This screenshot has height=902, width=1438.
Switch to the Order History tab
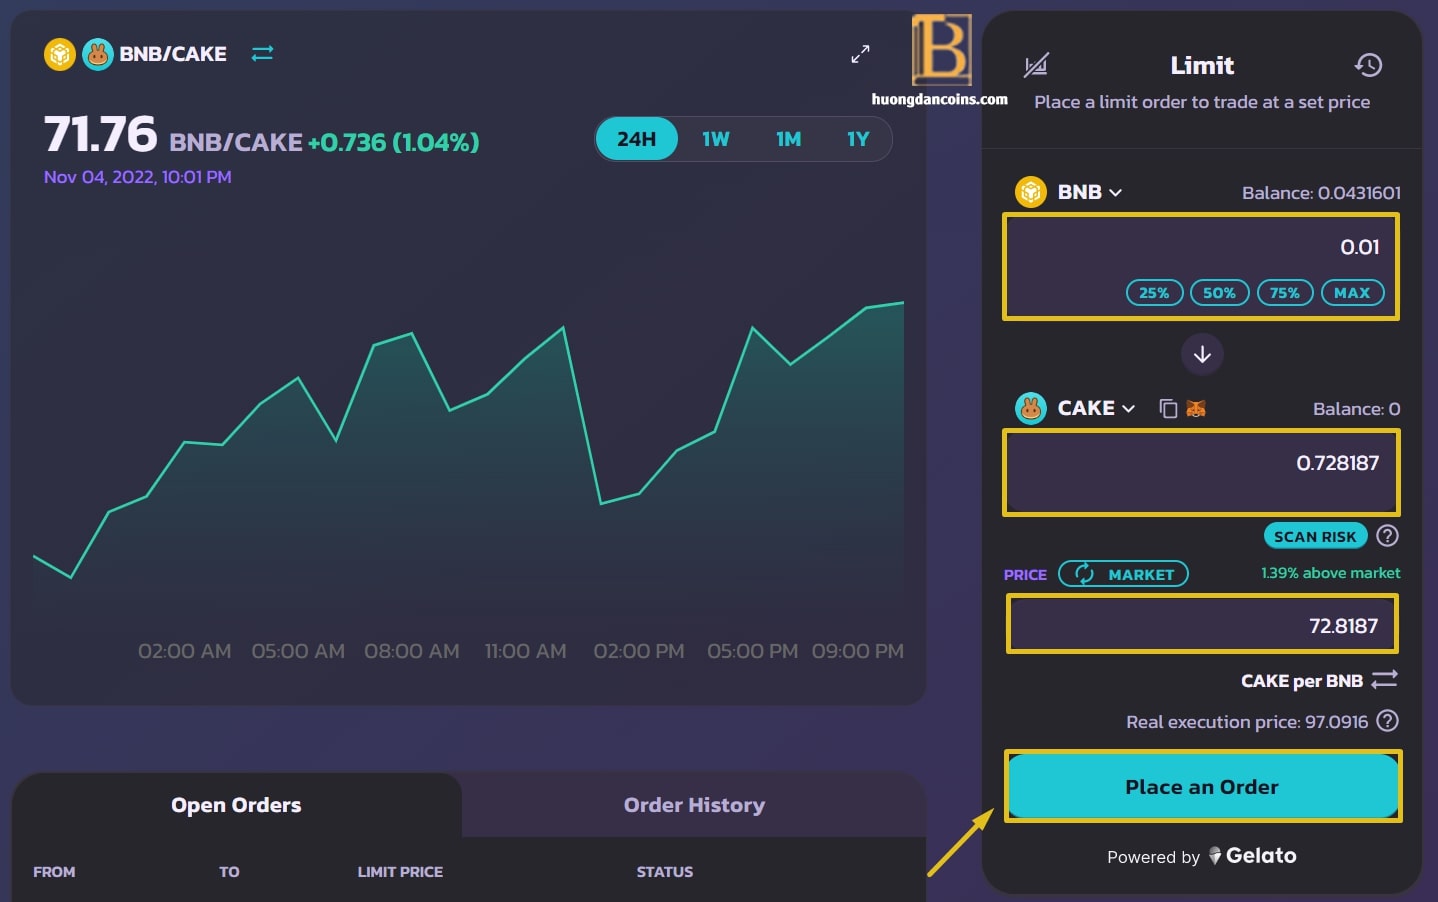pyautogui.click(x=694, y=805)
